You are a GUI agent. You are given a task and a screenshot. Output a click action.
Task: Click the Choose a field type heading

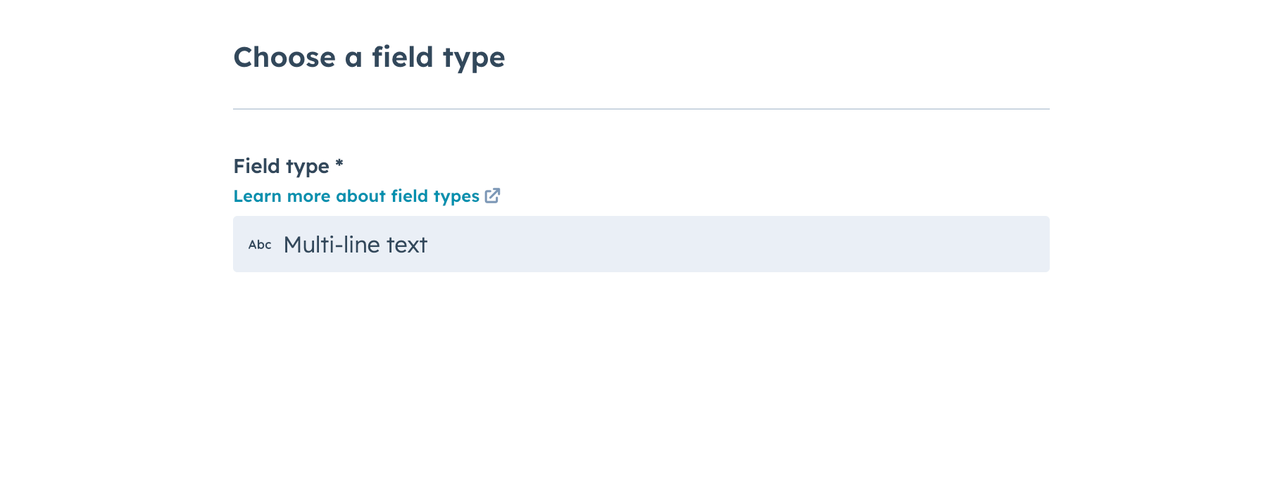pyautogui.click(x=369, y=57)
